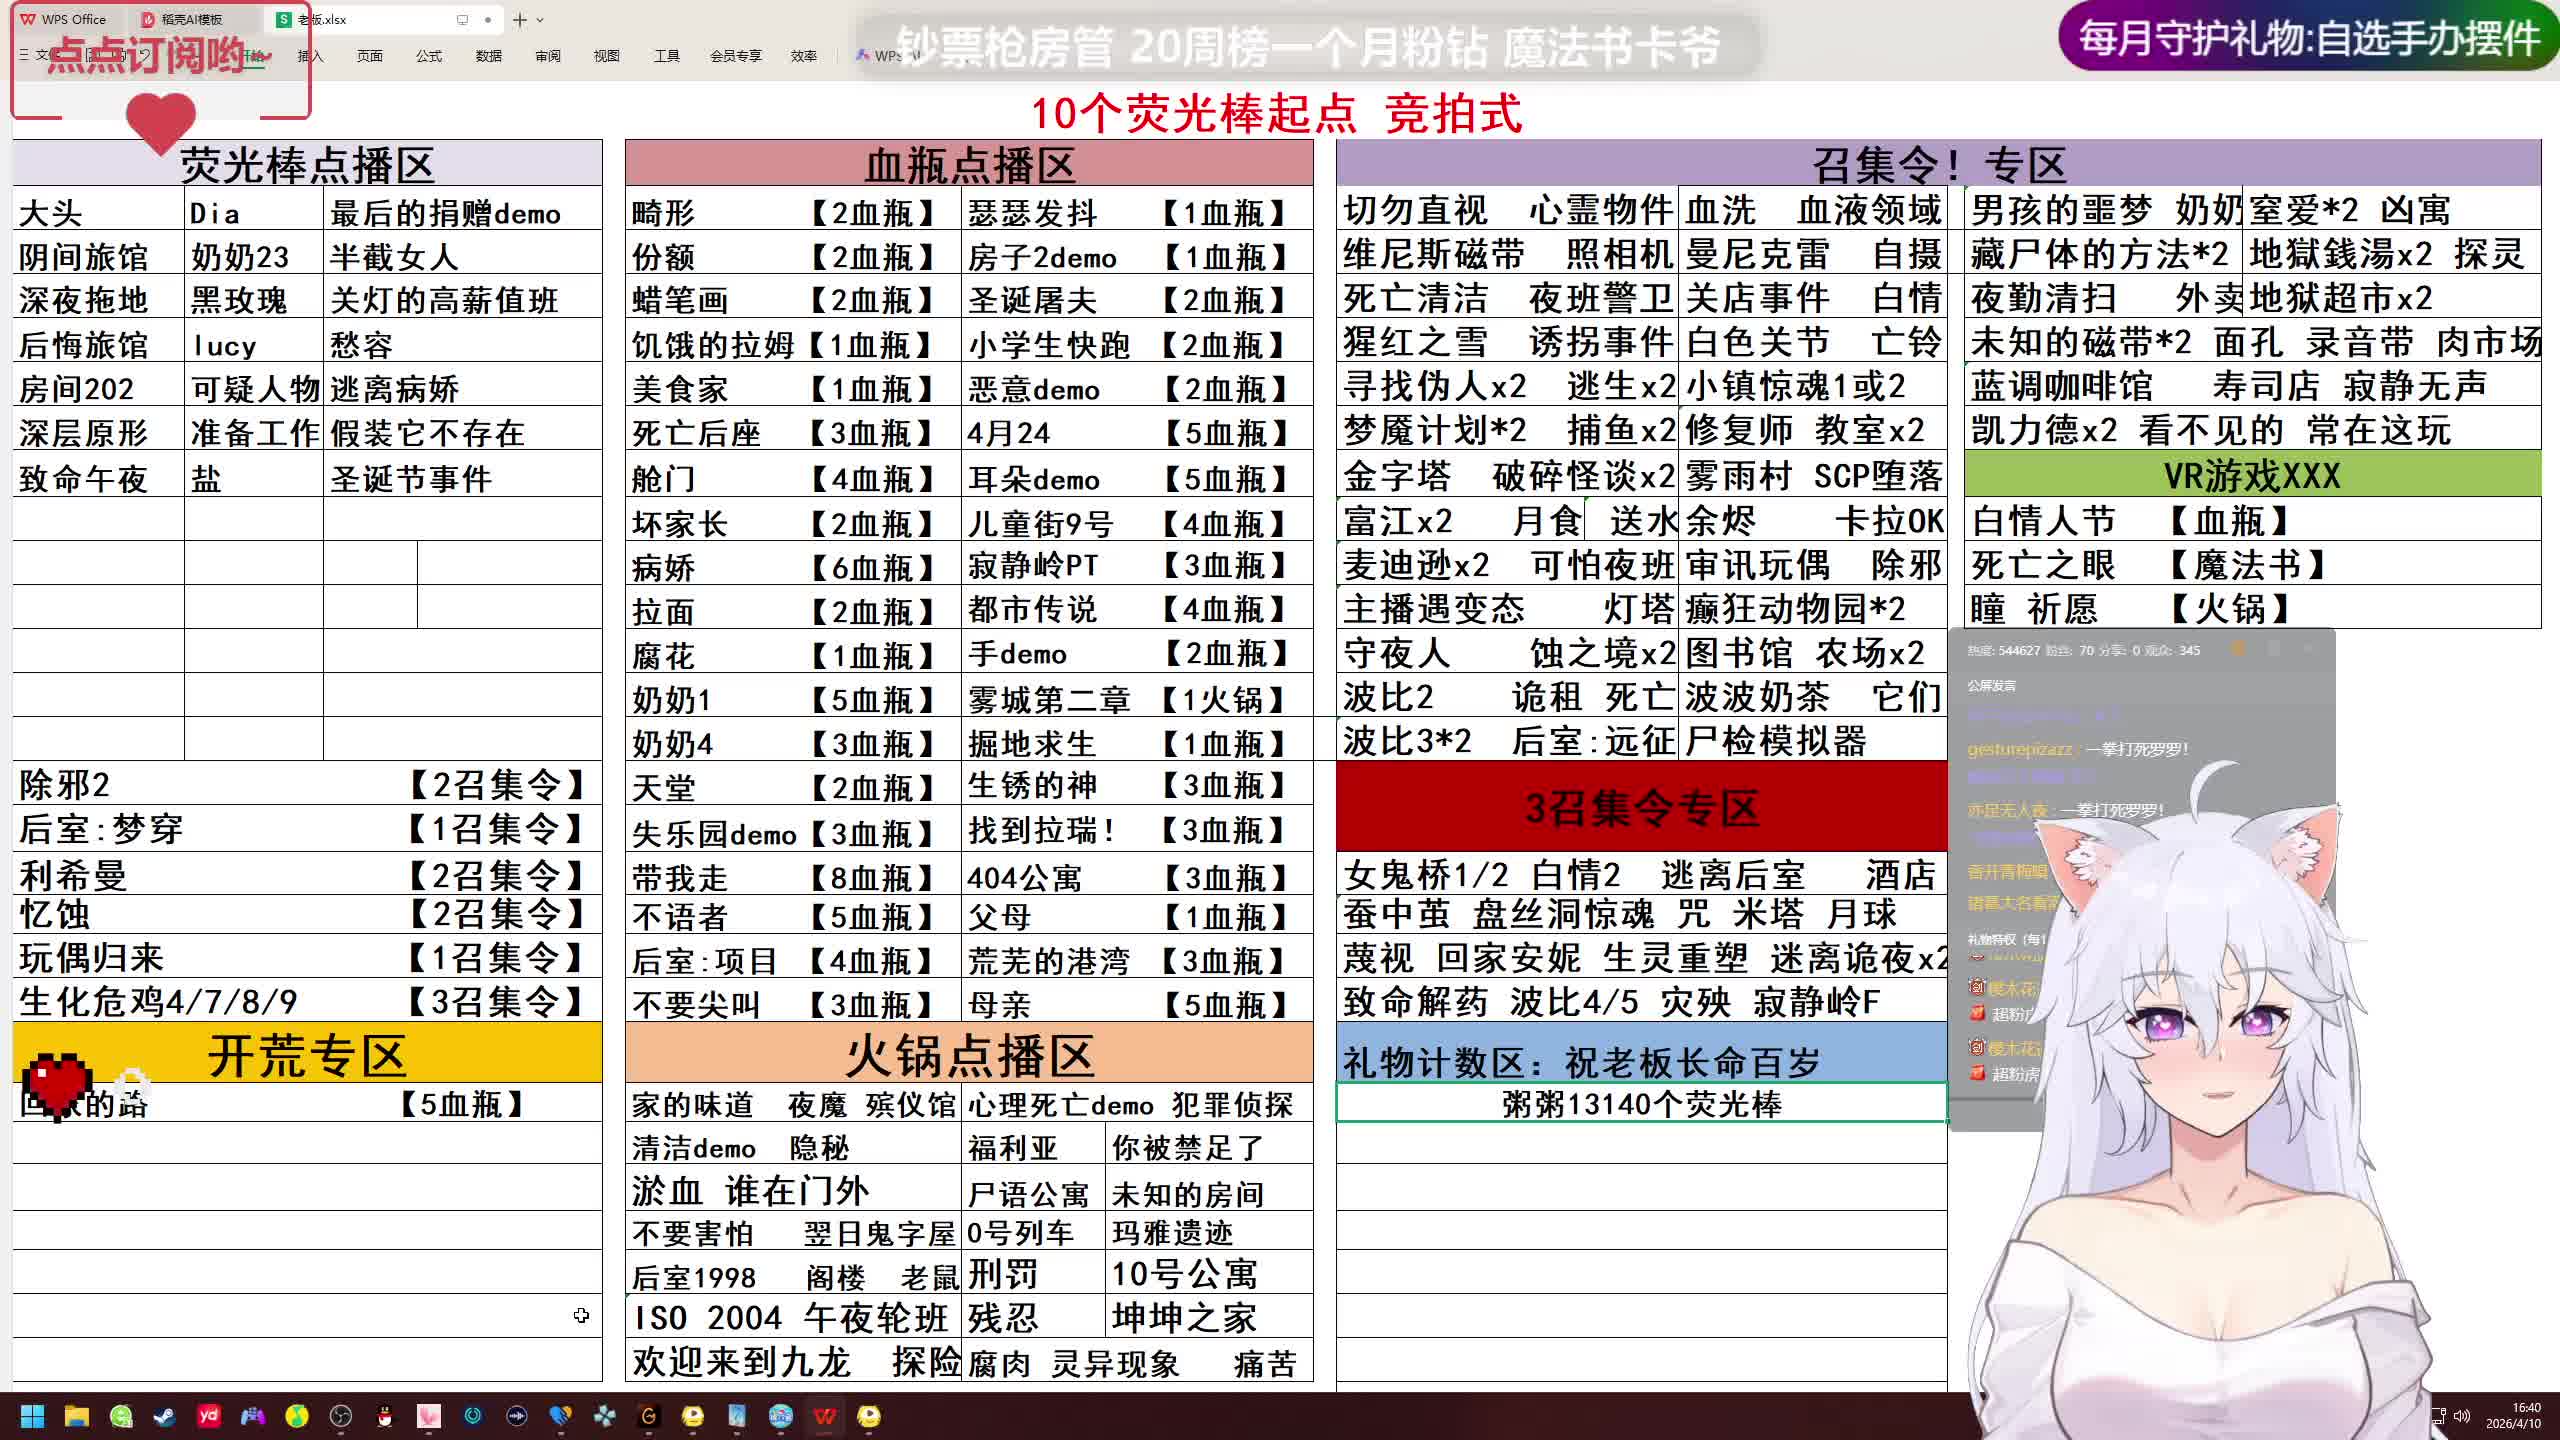Viewport: 2560px width, 1440px height.
Task: Click the OBS Studio taskbar icon
Action: [x=341, y=1416]
